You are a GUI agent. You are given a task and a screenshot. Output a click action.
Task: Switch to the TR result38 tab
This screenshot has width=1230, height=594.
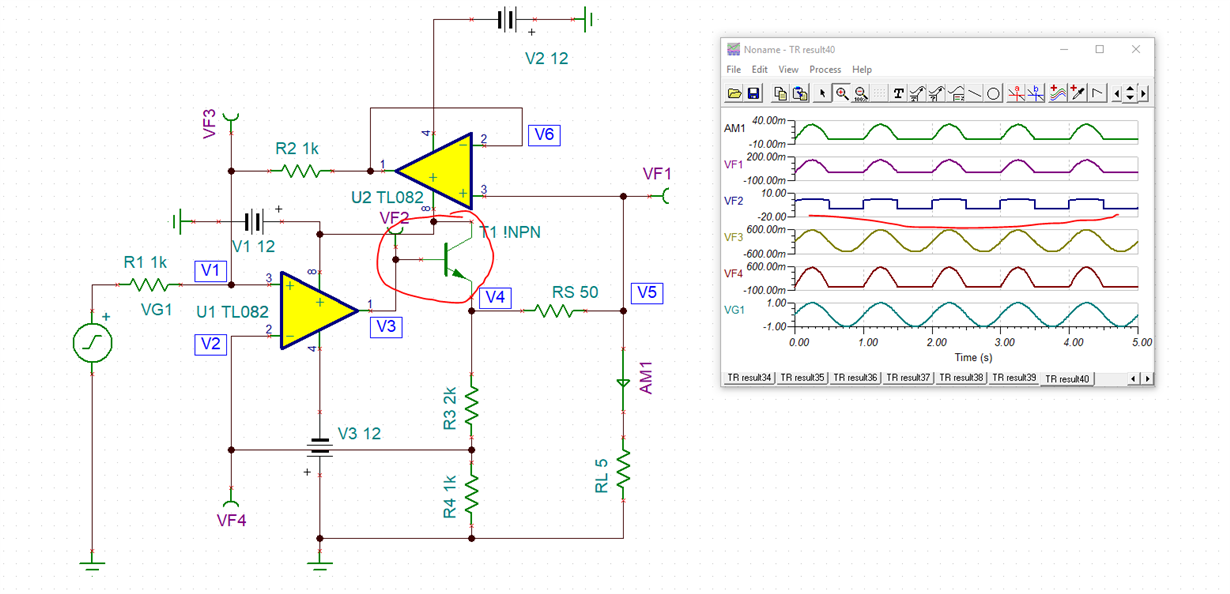961,378
